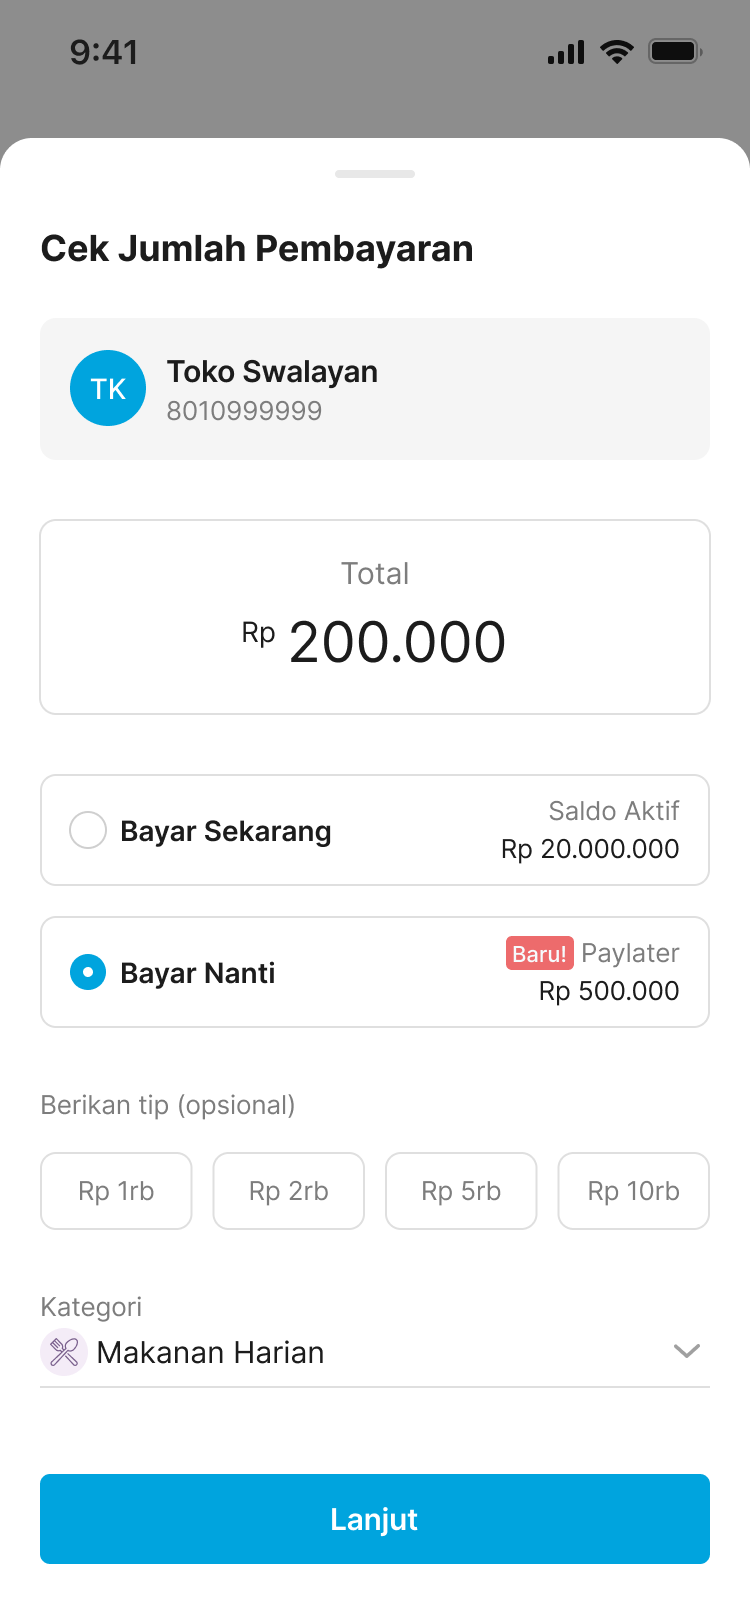Tap the Total Rp 200.000 amount box
The height and width of the screenshot is (1624, 750).
point(375,617)
